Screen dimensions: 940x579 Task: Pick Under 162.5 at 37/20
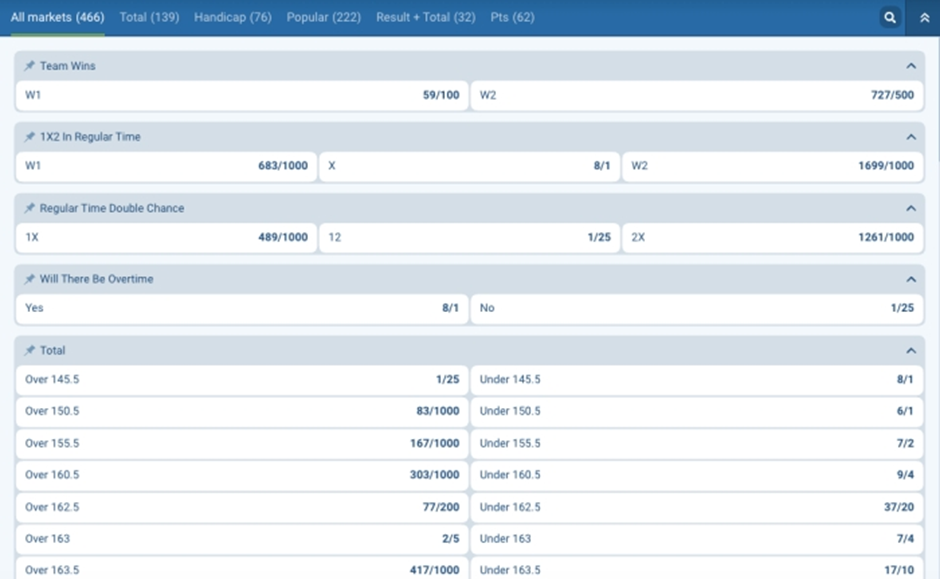[696, 507]
